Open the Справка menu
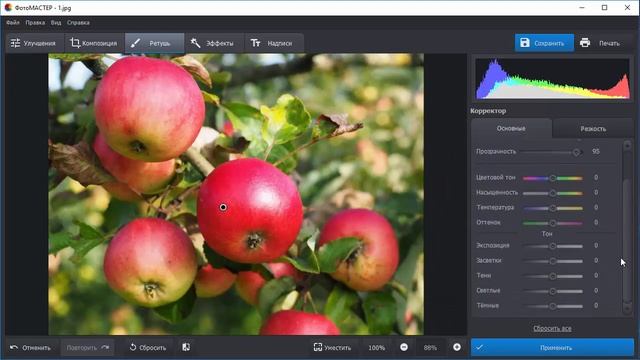 point(78,23)
